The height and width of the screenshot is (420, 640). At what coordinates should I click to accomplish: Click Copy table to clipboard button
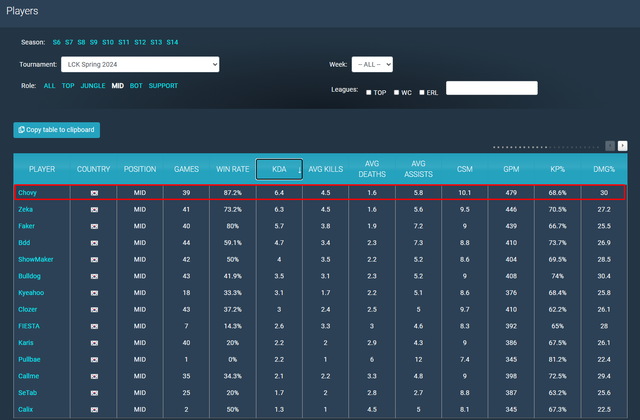point(57,130)
